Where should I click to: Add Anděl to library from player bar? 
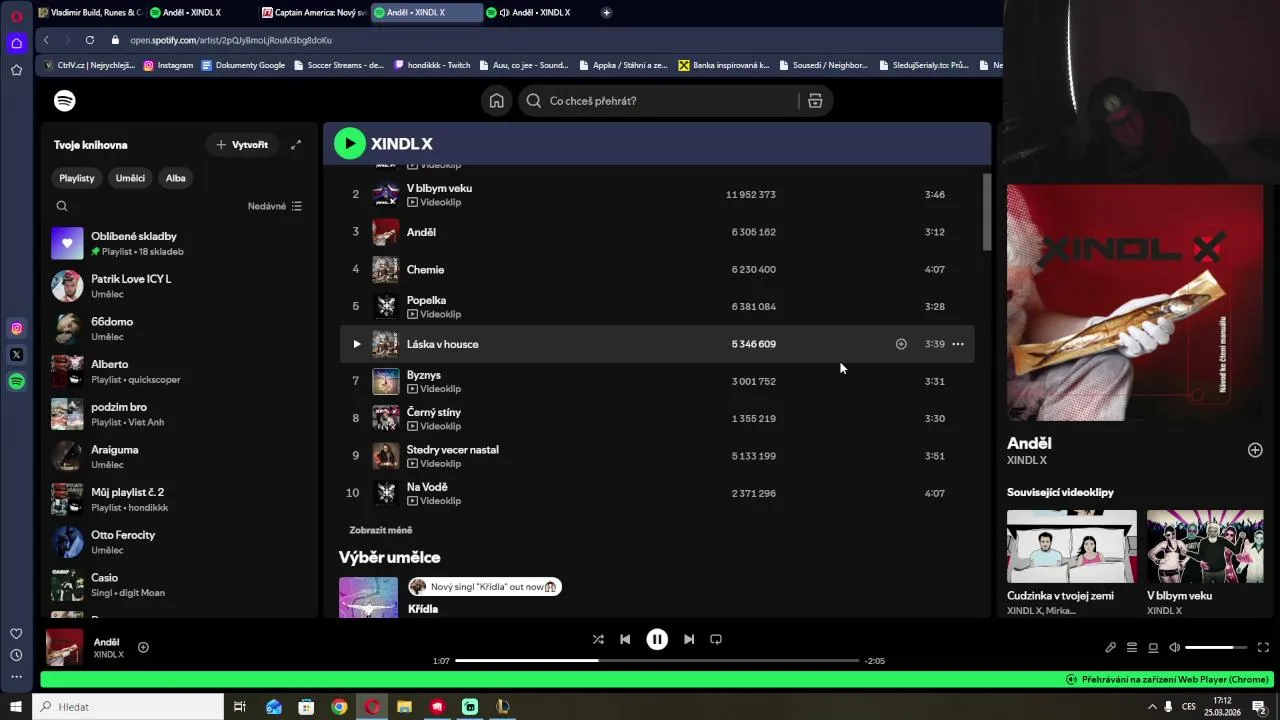click(x=143, y=648)
